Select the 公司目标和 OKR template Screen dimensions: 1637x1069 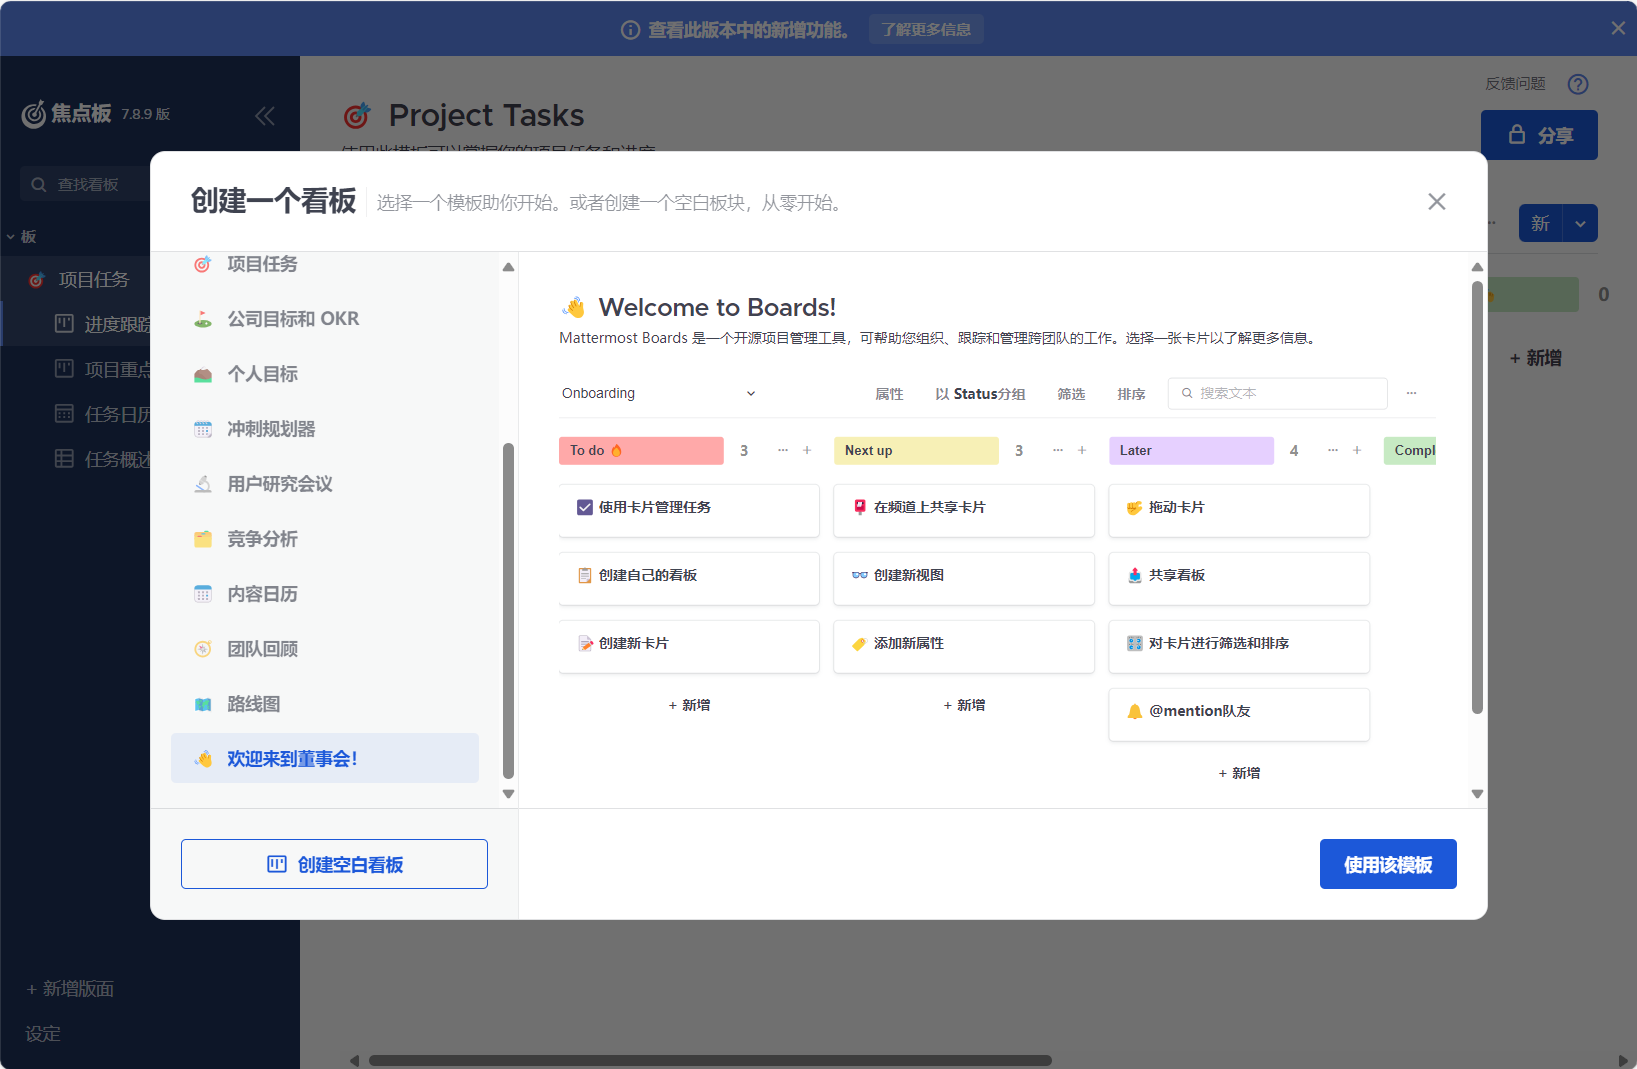[293, 319]
